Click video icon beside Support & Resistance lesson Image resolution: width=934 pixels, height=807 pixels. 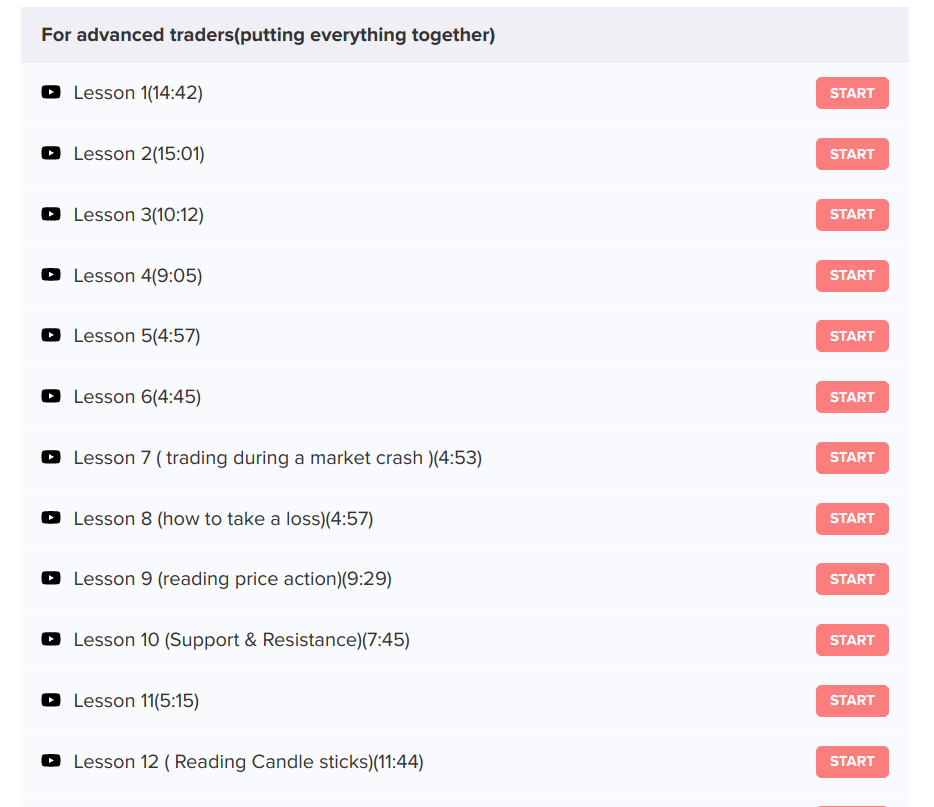click(51, 640)
